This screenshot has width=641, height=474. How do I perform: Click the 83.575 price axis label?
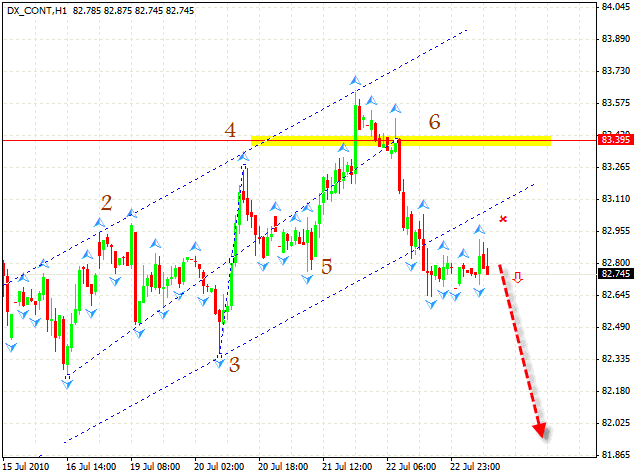pos(616,103)
